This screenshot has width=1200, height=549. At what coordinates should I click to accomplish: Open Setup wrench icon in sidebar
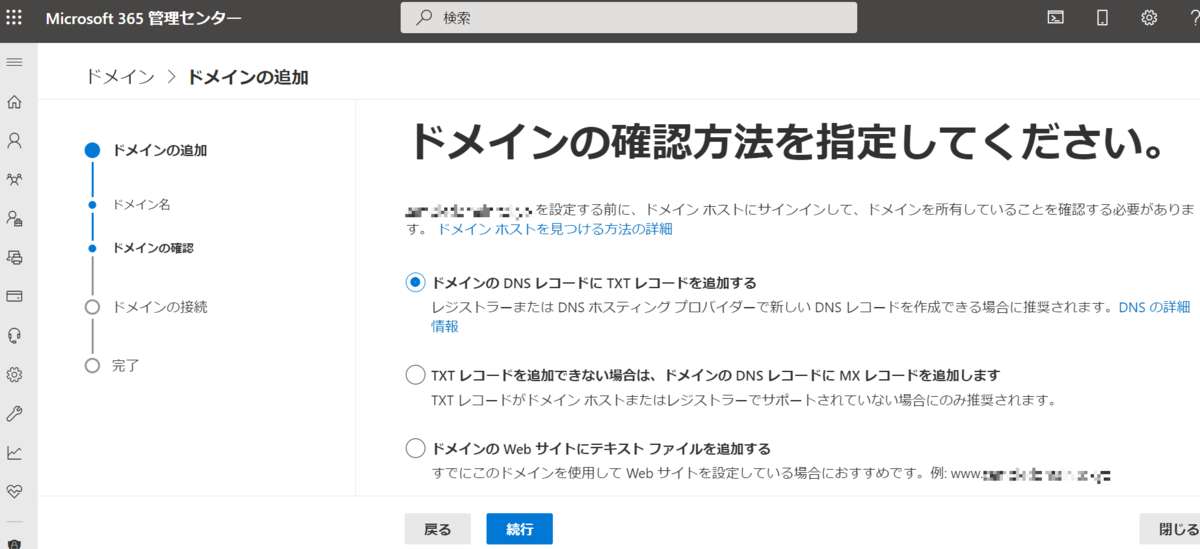click(15, 413)
